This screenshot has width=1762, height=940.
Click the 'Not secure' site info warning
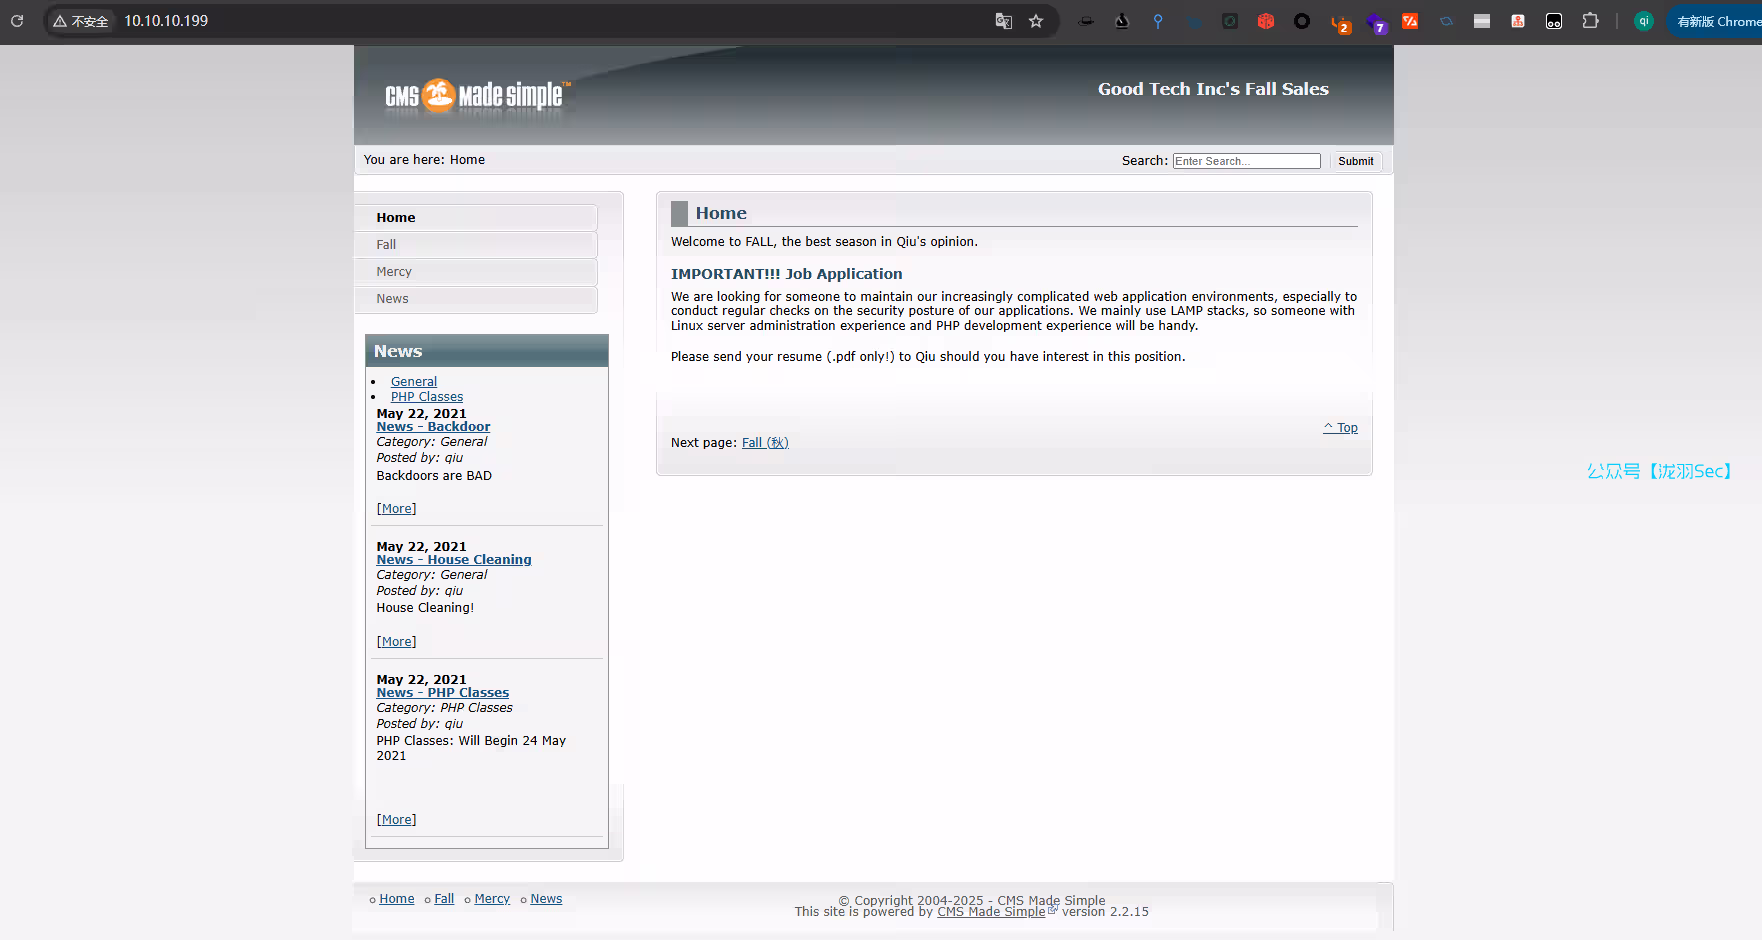[x=81, y=21]
